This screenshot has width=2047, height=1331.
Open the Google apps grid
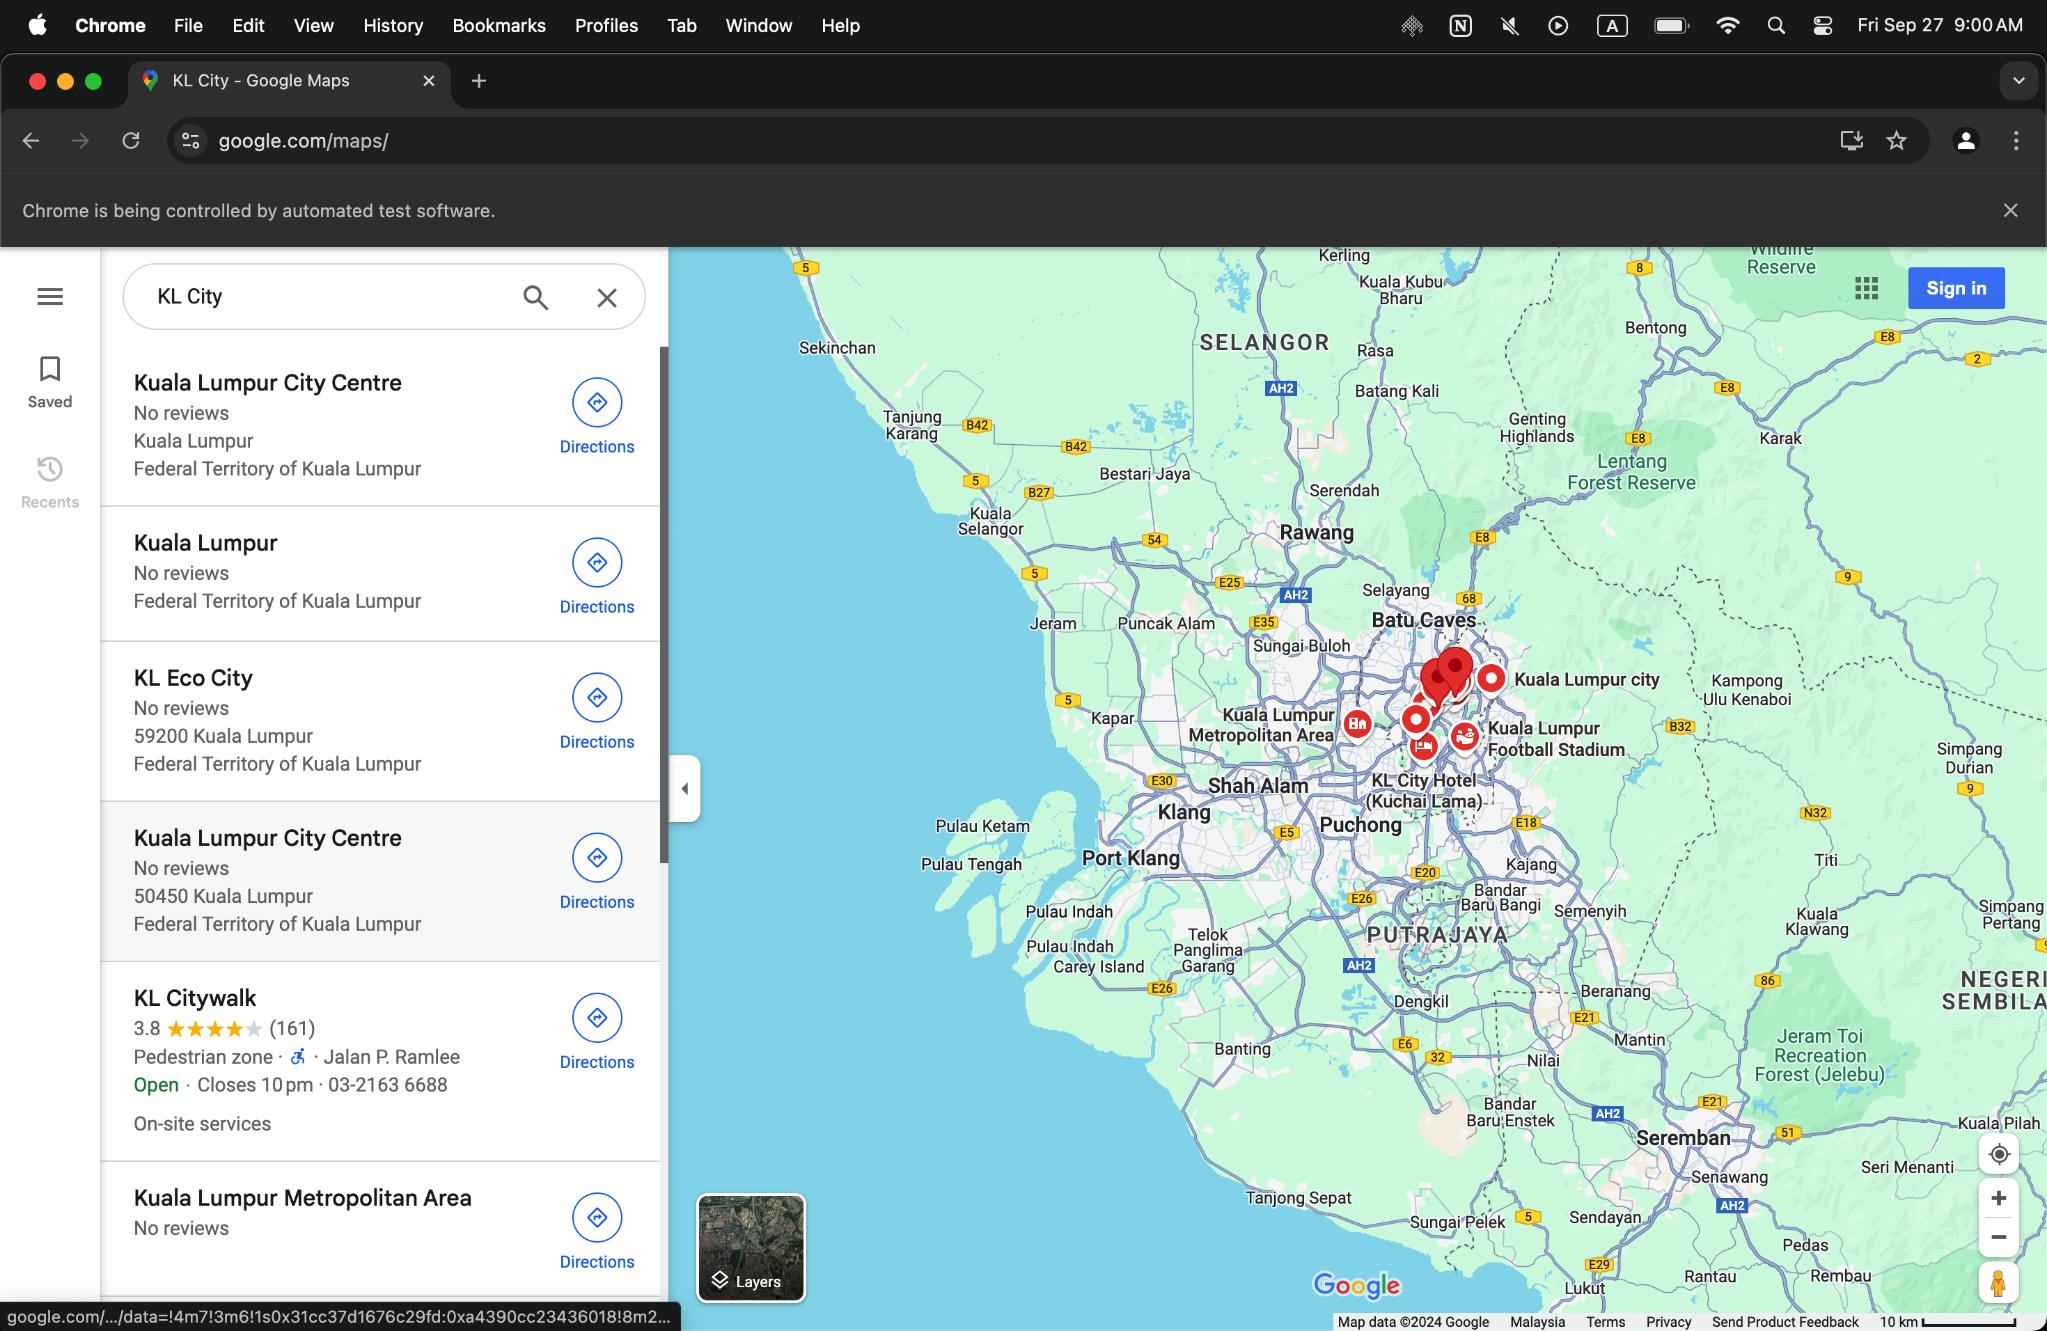point(1866,288)
